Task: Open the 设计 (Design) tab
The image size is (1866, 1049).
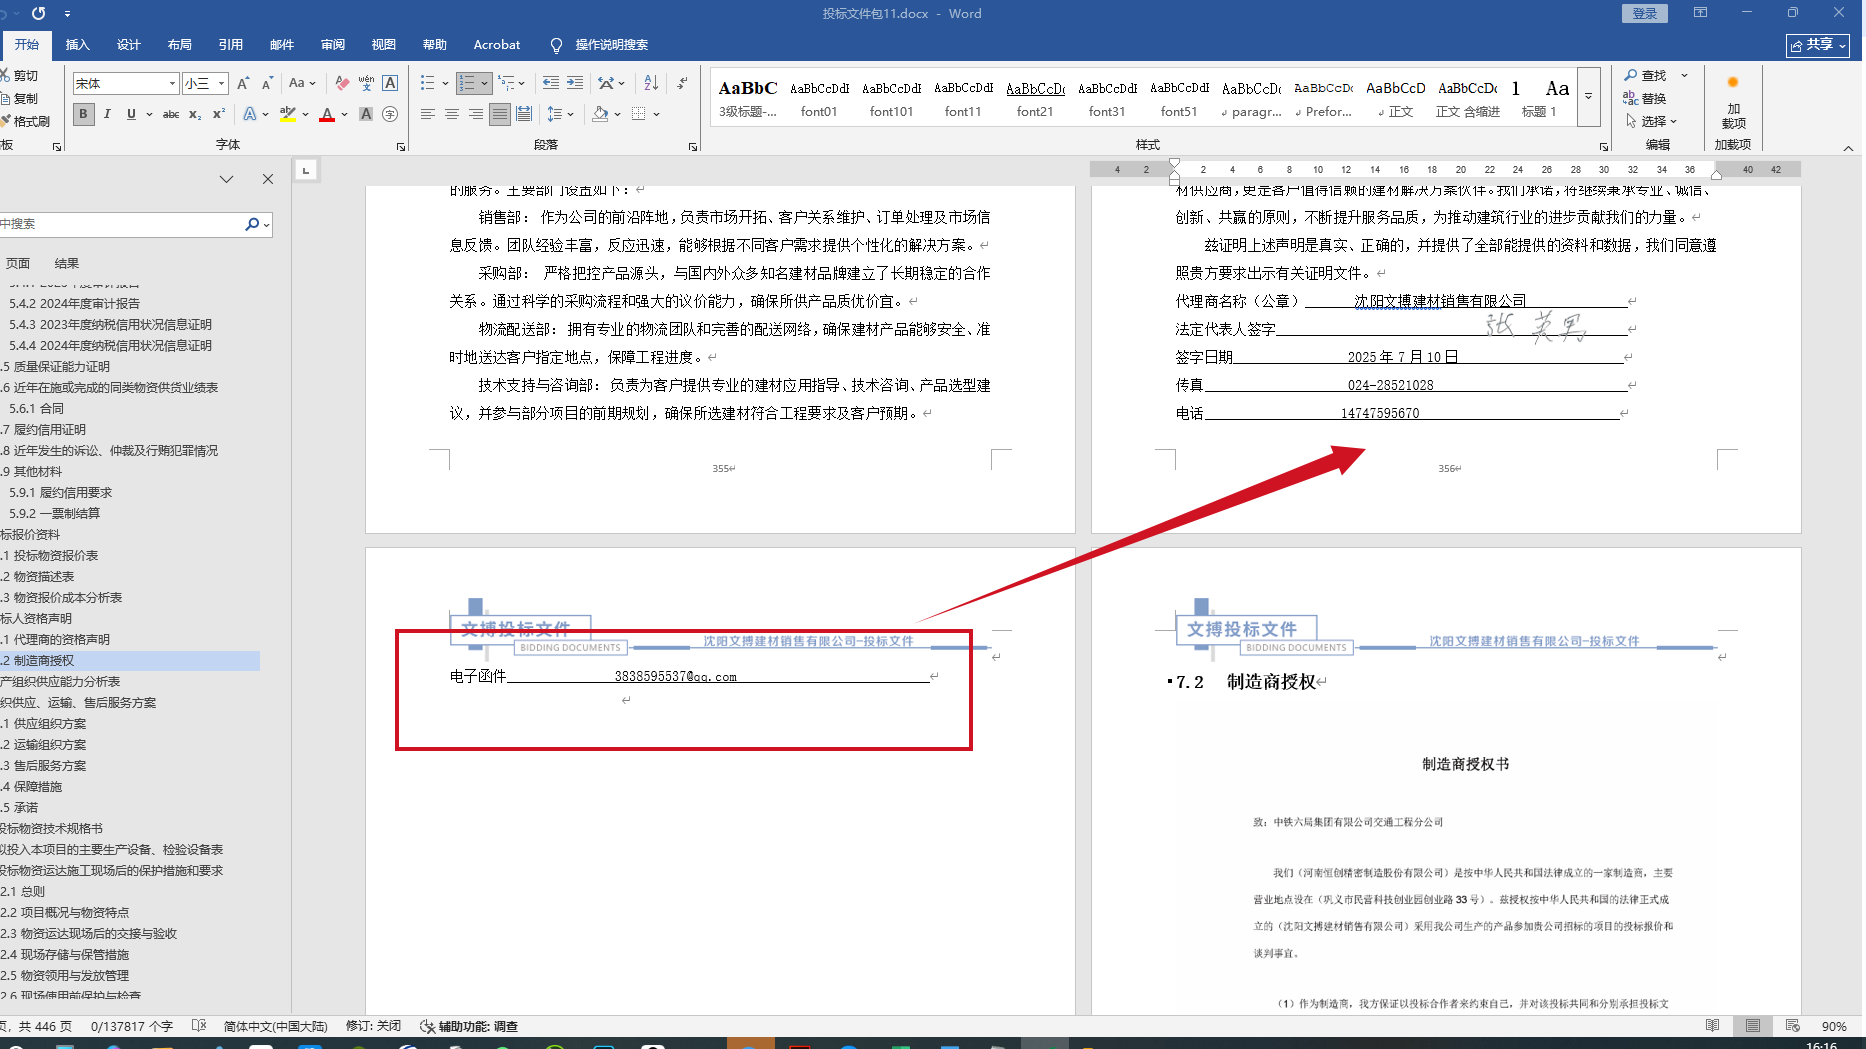Action: click(x=128, y=44)
